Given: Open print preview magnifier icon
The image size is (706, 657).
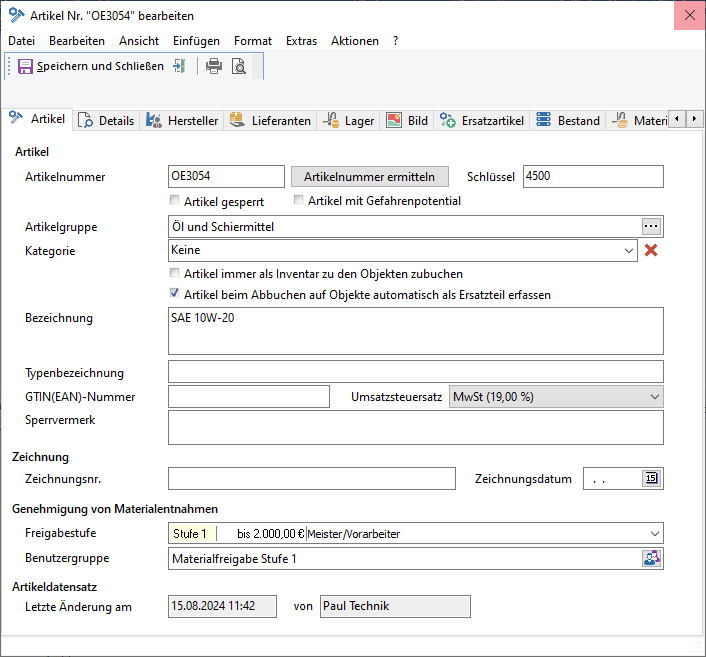Looking at the screenshot, I should [x=239, y=66].
